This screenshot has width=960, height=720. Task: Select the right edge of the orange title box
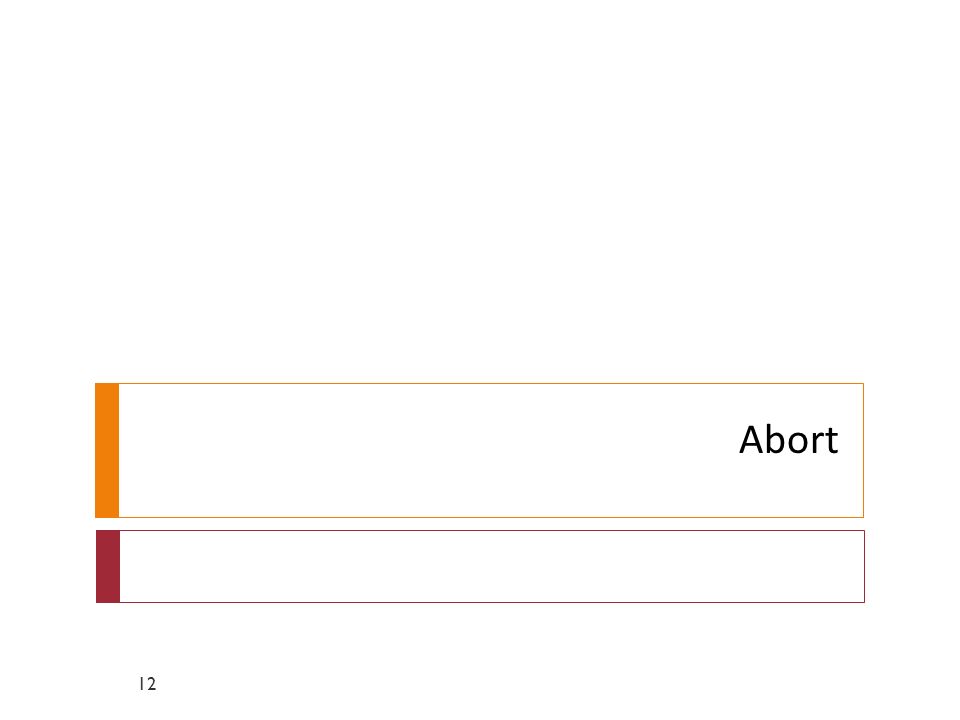[x=863, y=451]
